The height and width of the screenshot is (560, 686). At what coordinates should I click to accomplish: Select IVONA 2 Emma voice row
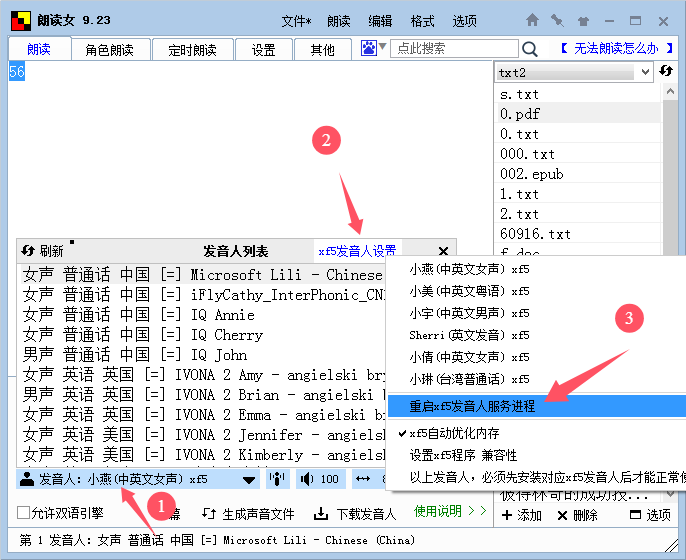[203, 414]
